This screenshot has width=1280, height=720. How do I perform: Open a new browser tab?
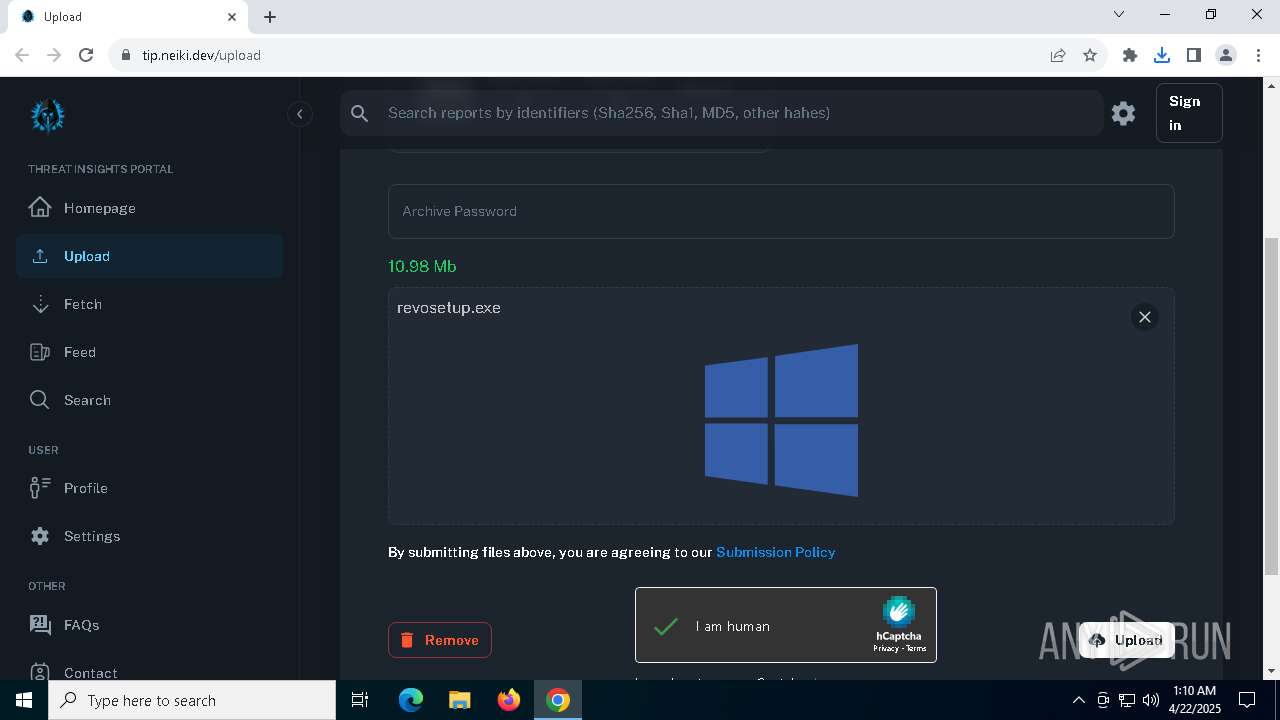(x=270, y=17)
